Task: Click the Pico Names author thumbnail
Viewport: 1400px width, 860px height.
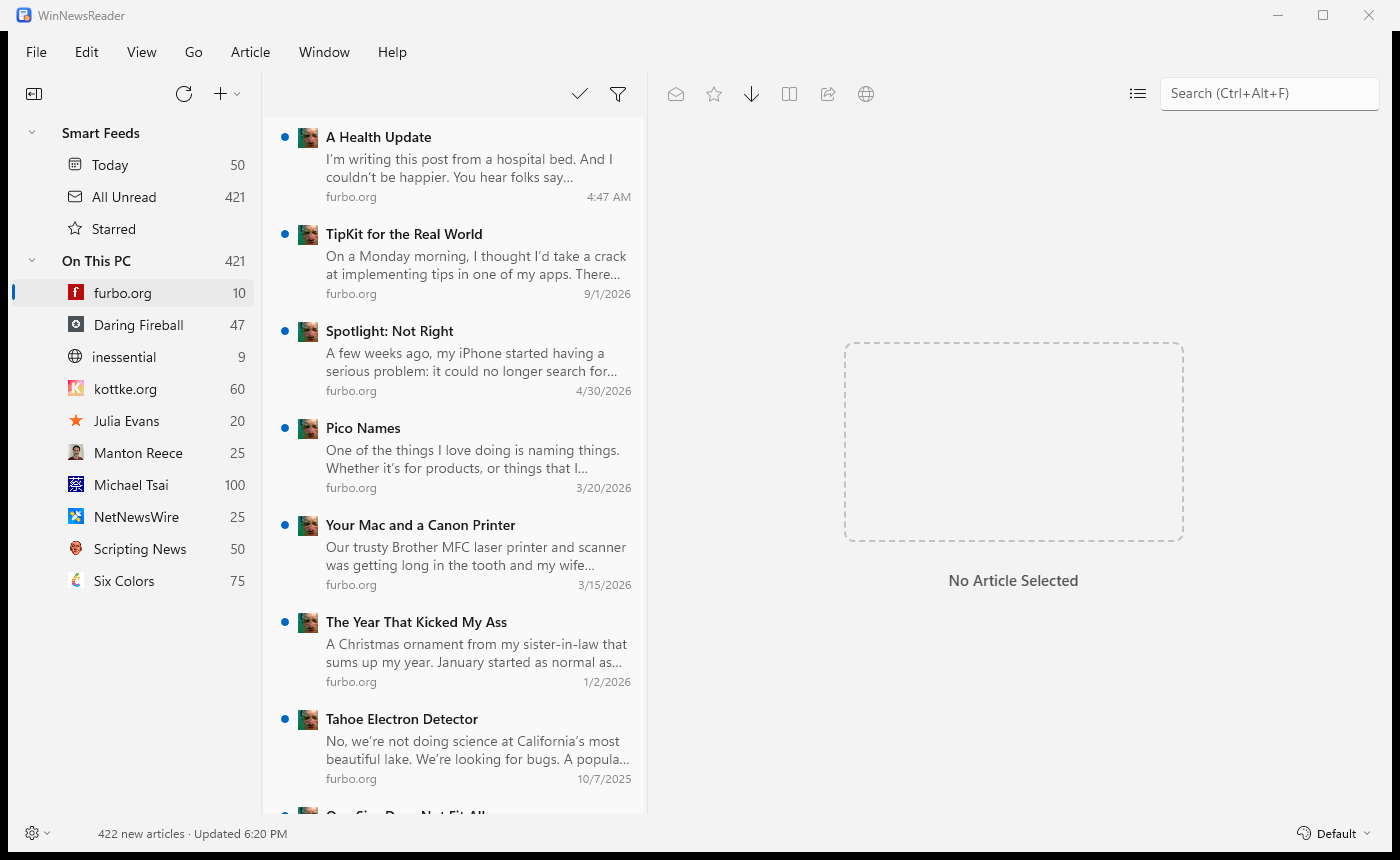Action: (x=308, y=429)
